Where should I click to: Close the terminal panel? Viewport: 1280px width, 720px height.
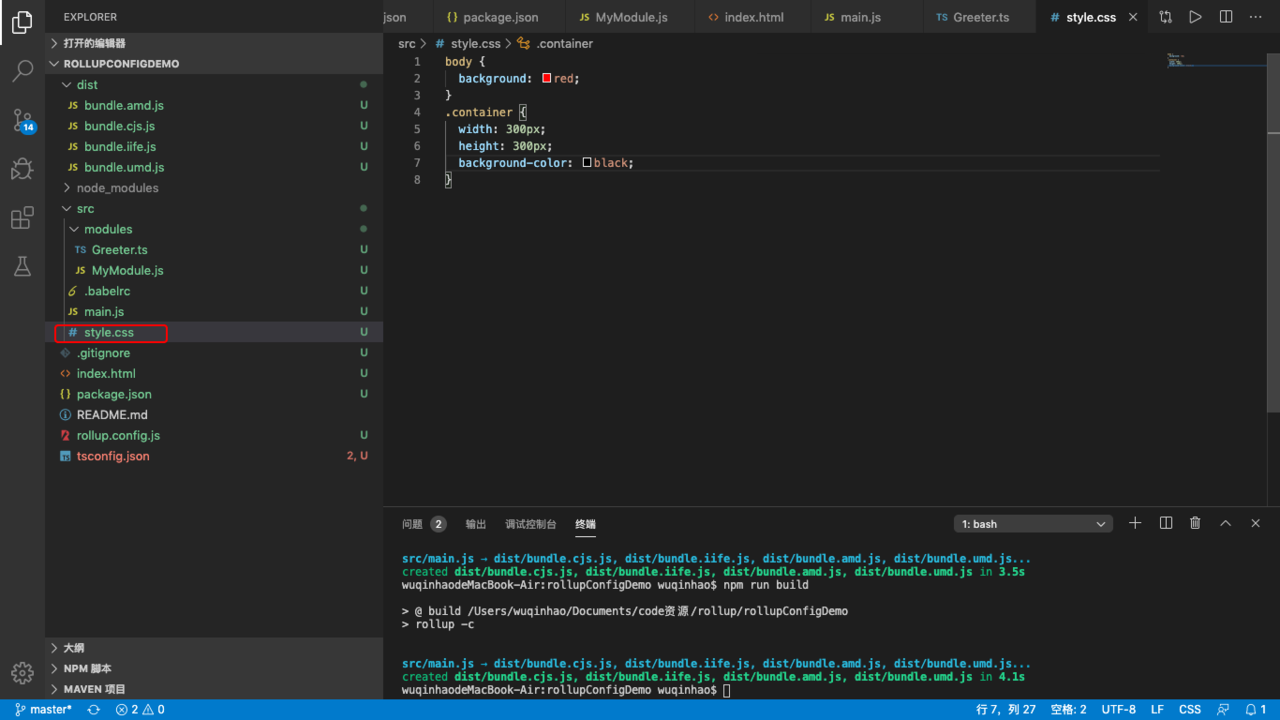click(1256, 523)
